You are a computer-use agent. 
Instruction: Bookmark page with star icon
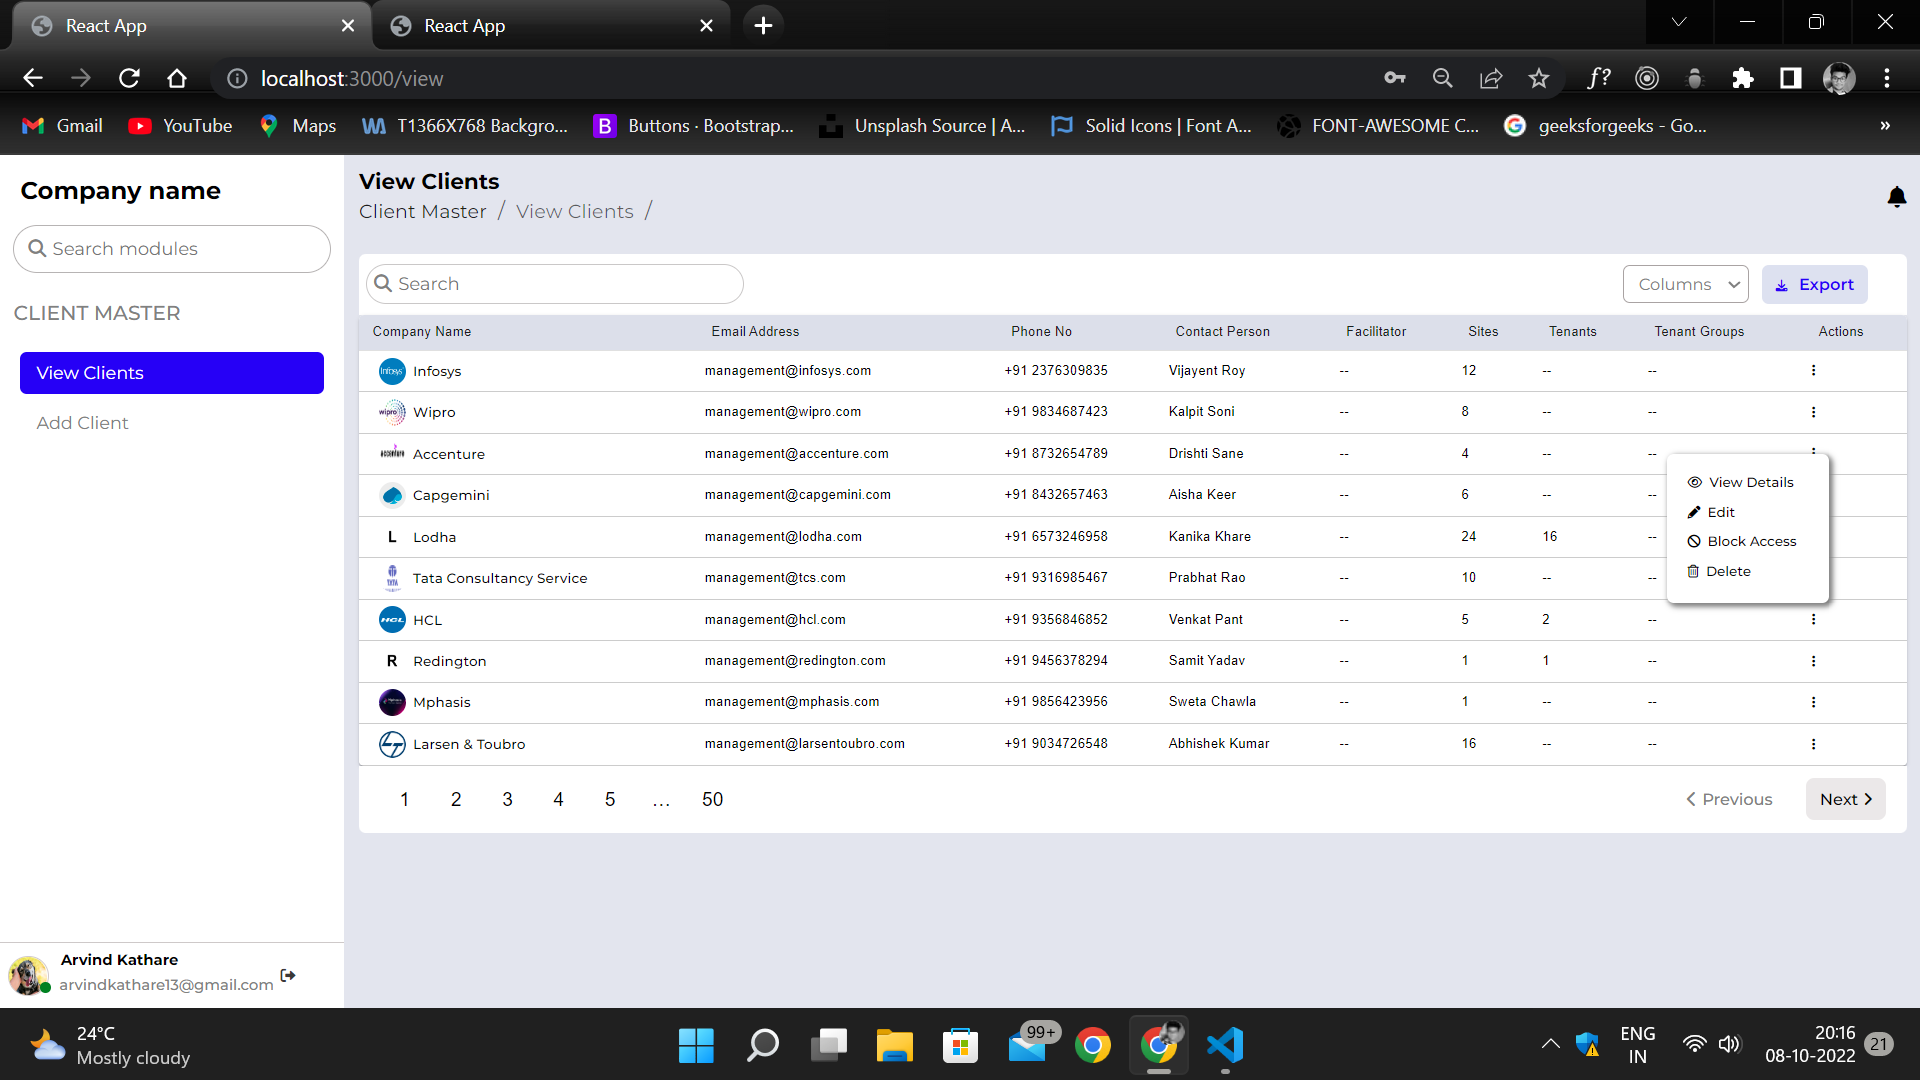(x=1538, y=78)
